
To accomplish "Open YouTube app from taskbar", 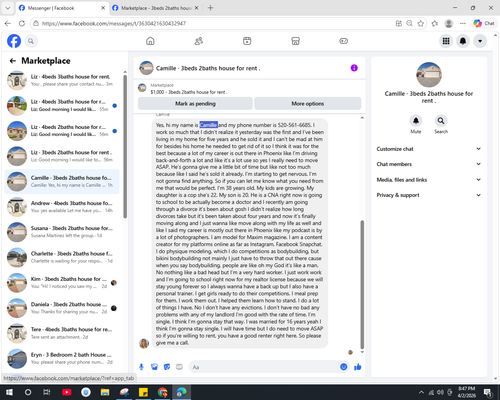I will tap(67, 392).
